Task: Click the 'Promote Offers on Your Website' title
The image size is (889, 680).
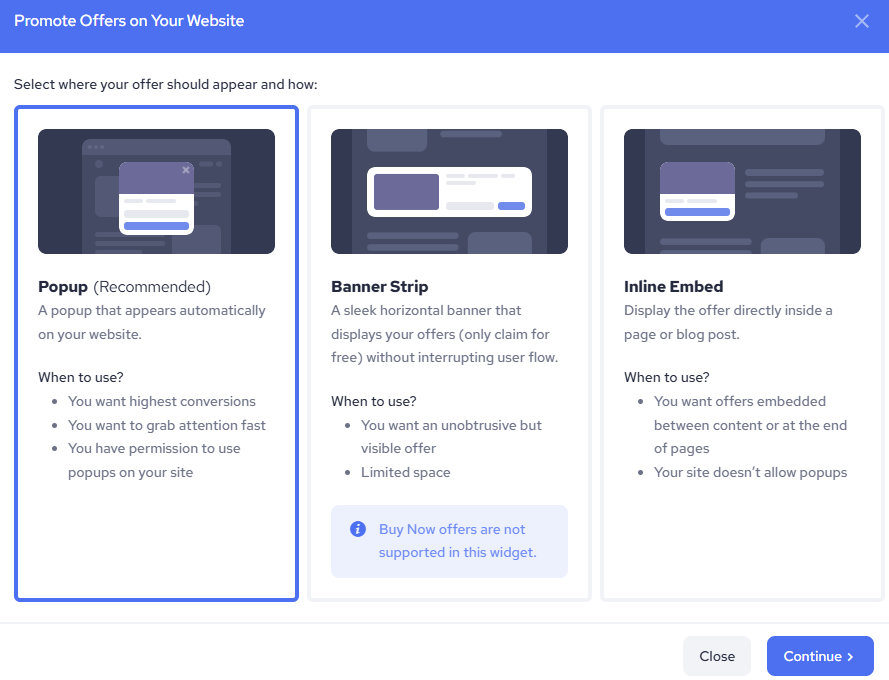Action: [129, 21]
